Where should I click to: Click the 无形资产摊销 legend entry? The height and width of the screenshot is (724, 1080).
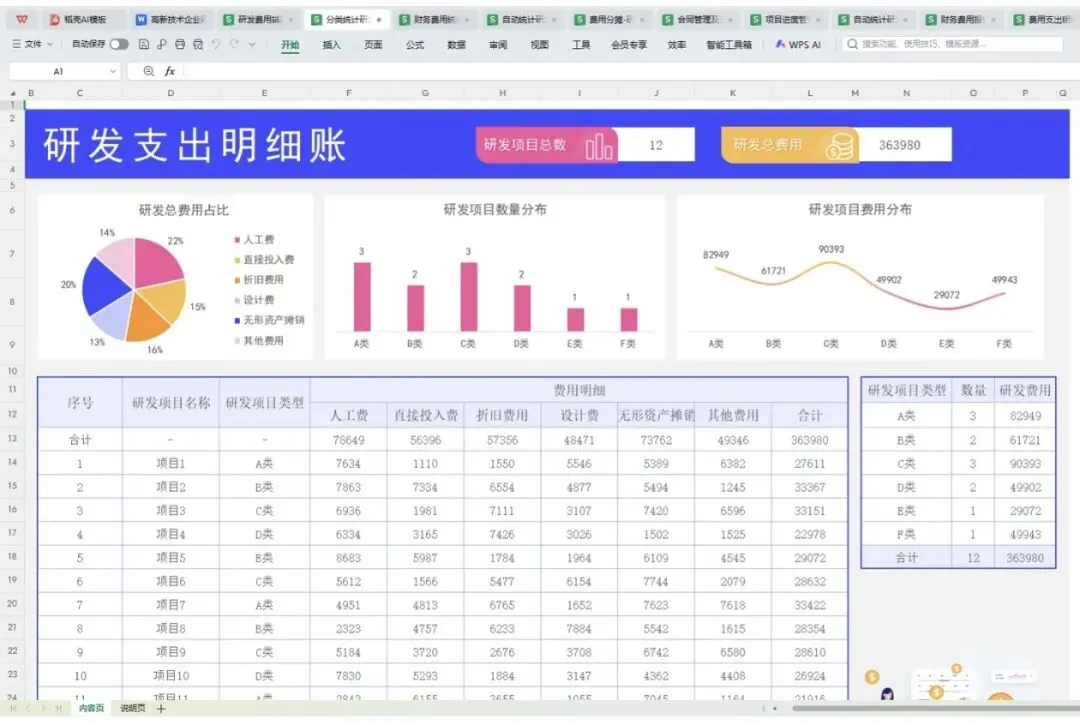(269, 320)
